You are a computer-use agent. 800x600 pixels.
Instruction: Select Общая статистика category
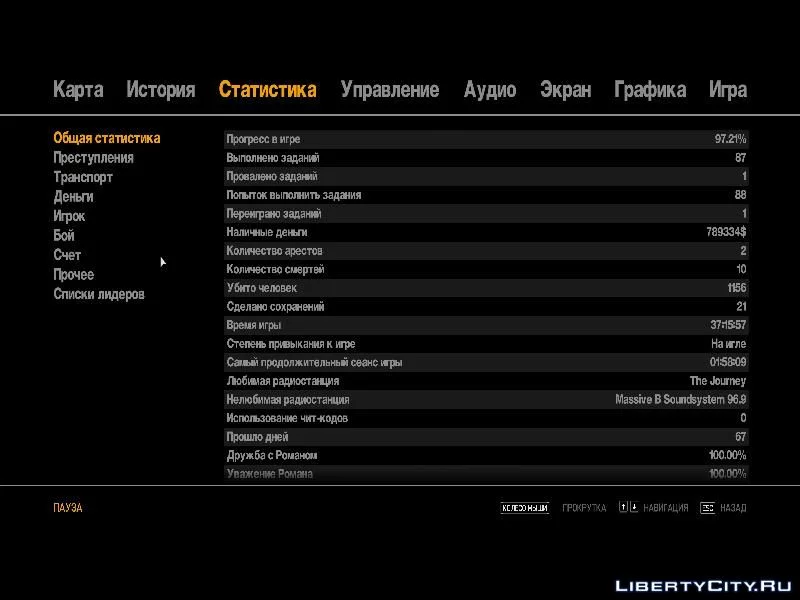tap(107, 138)
